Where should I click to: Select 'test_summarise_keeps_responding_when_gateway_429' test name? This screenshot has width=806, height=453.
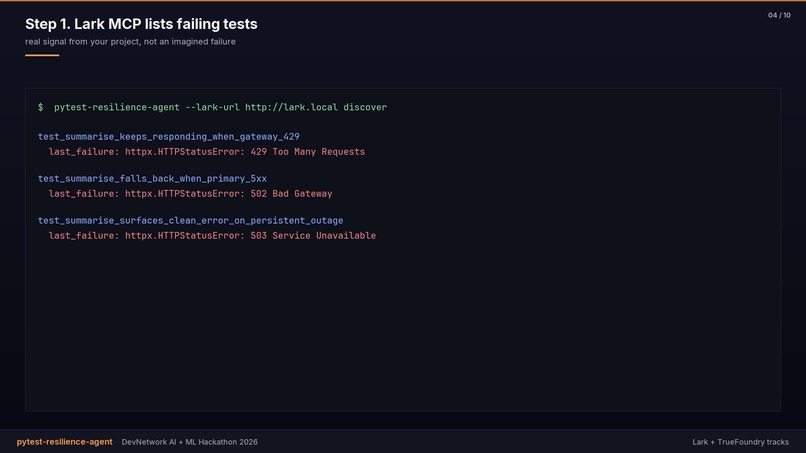[x=169, y=137]
